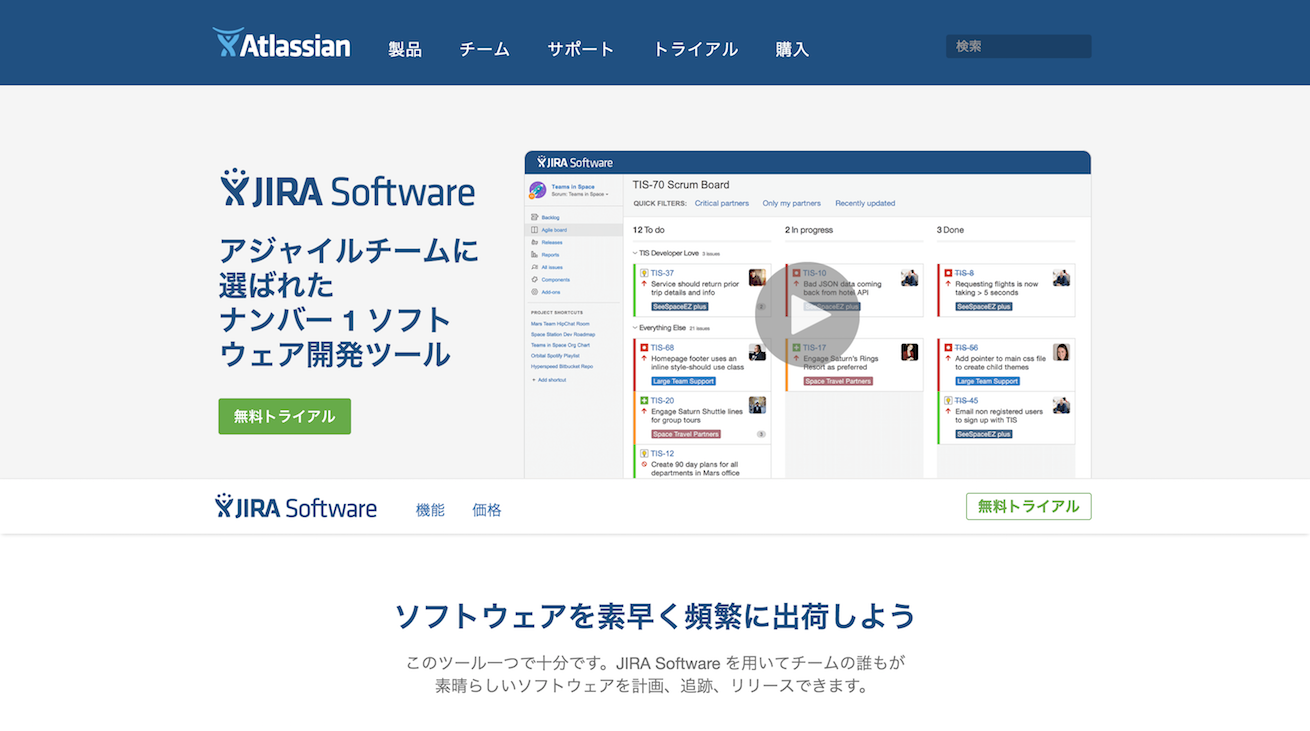Click the Add-ons sidebar icon

(x=535, y=292)
